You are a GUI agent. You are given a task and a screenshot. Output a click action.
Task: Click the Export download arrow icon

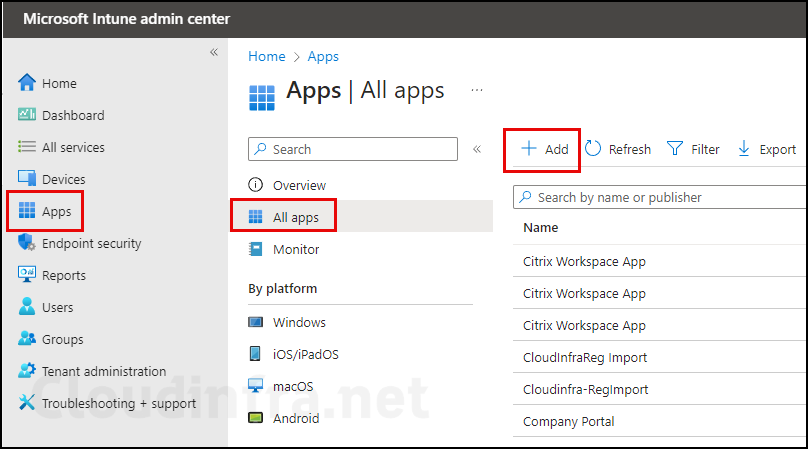pos(744,148)
